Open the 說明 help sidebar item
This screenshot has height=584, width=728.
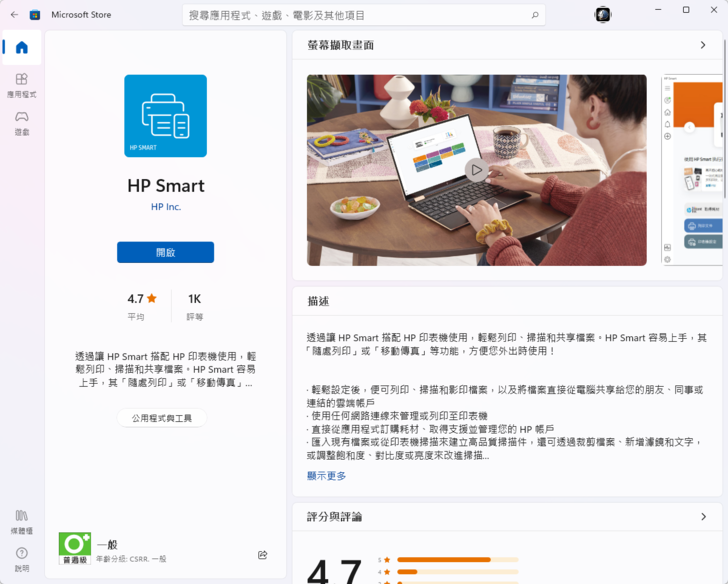point(22,559)
